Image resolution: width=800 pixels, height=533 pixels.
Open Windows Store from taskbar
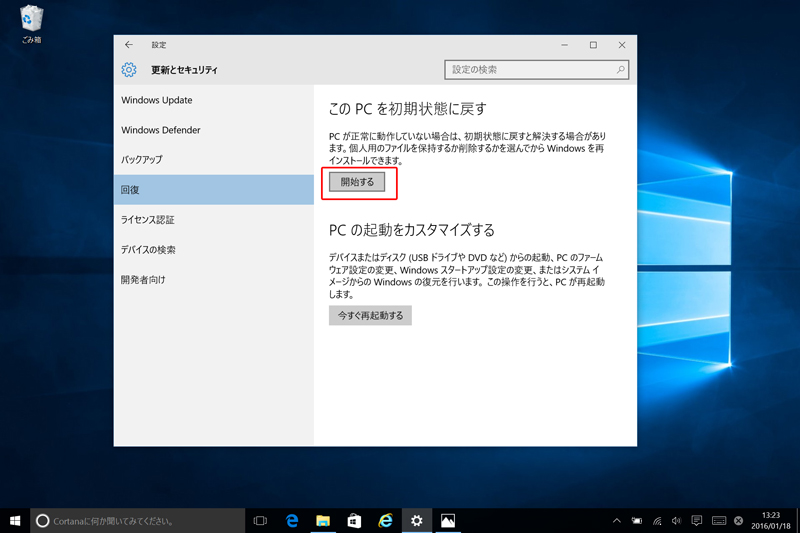tap(354, 521)
